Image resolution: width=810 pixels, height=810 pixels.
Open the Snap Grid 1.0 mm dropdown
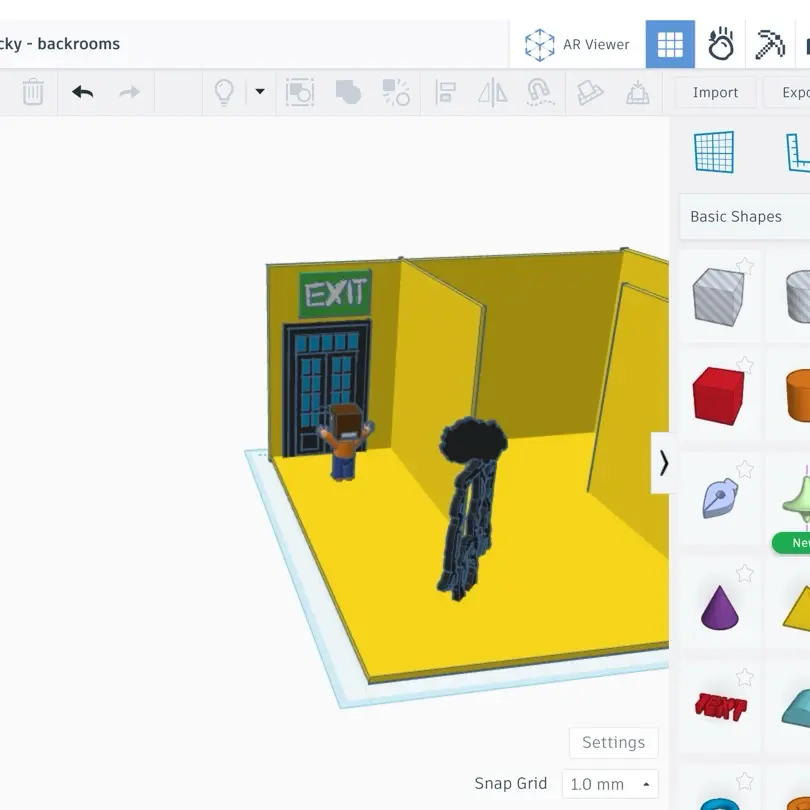tap(610, 784)
